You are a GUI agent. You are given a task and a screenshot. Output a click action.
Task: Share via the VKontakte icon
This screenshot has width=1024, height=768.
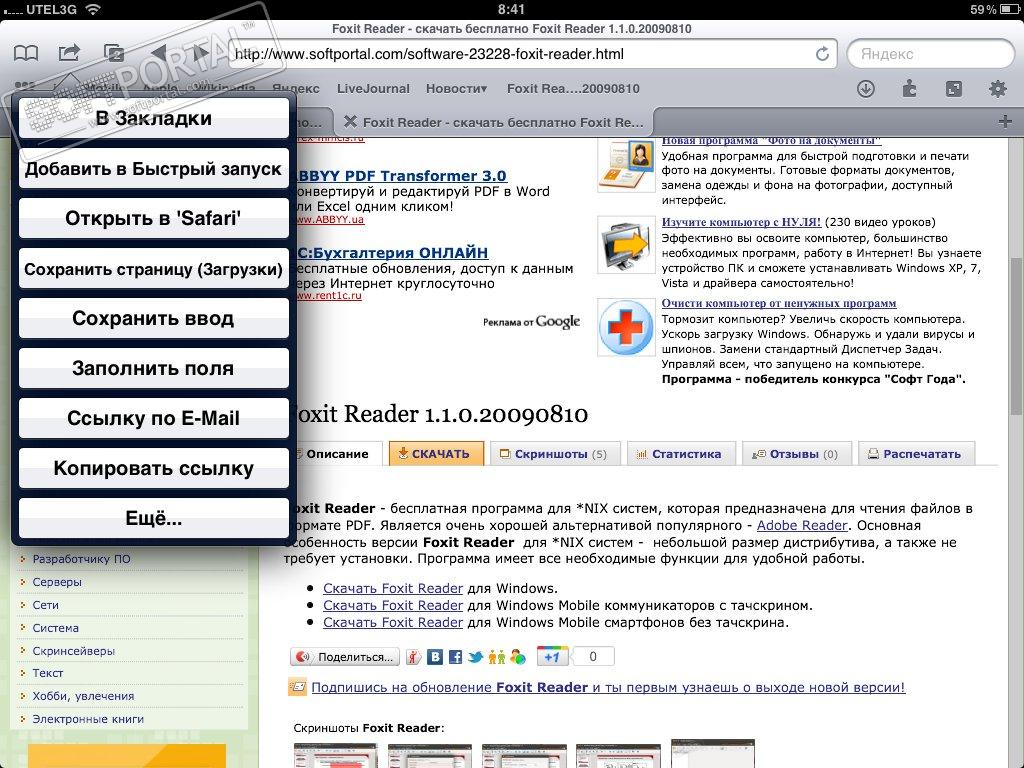(435, 657)
